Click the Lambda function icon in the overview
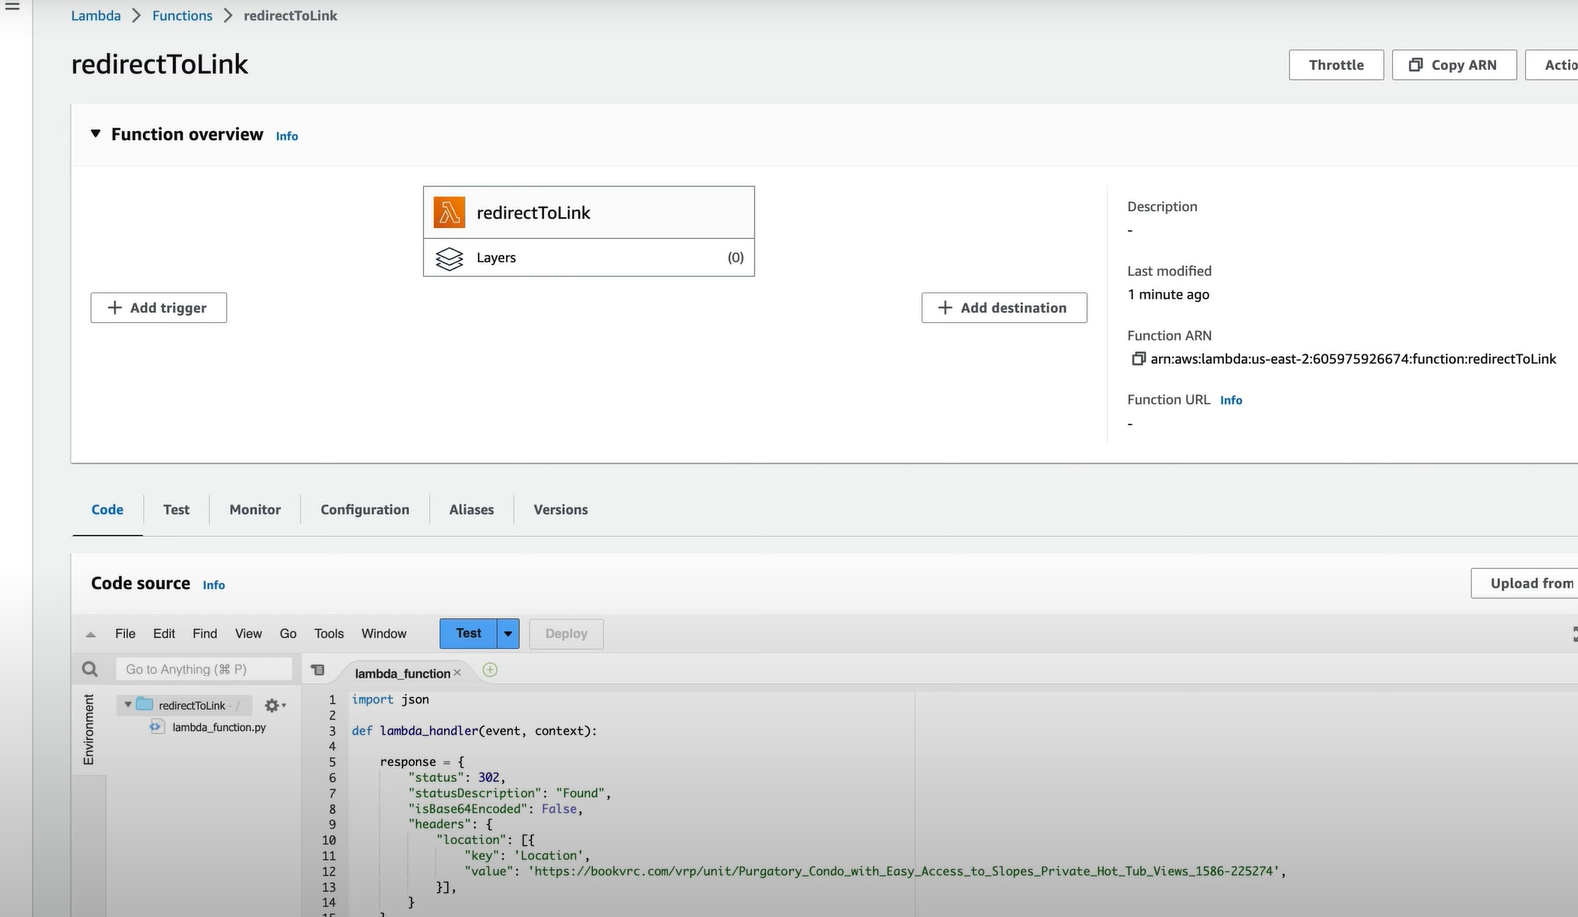 pyautogui.click(x=449, y=212)
